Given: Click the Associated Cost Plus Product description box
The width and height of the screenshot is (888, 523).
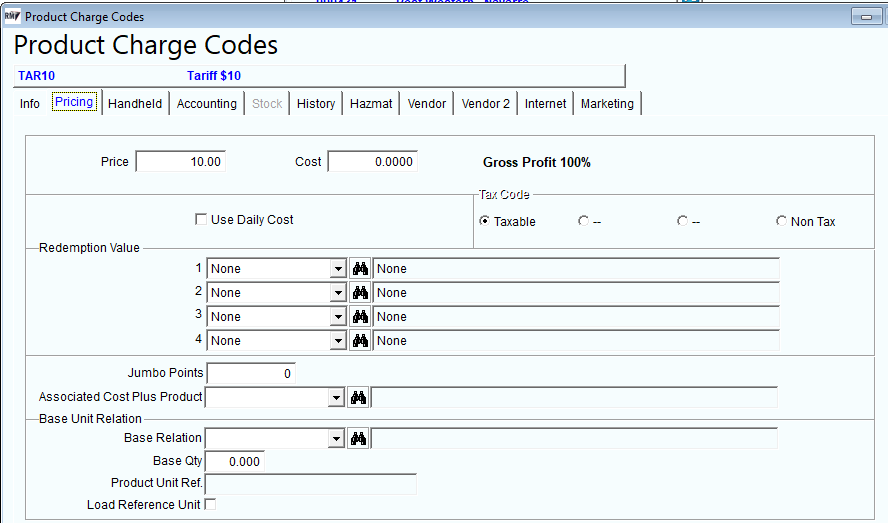Looking at the screenshot, I should click(574, 397).
